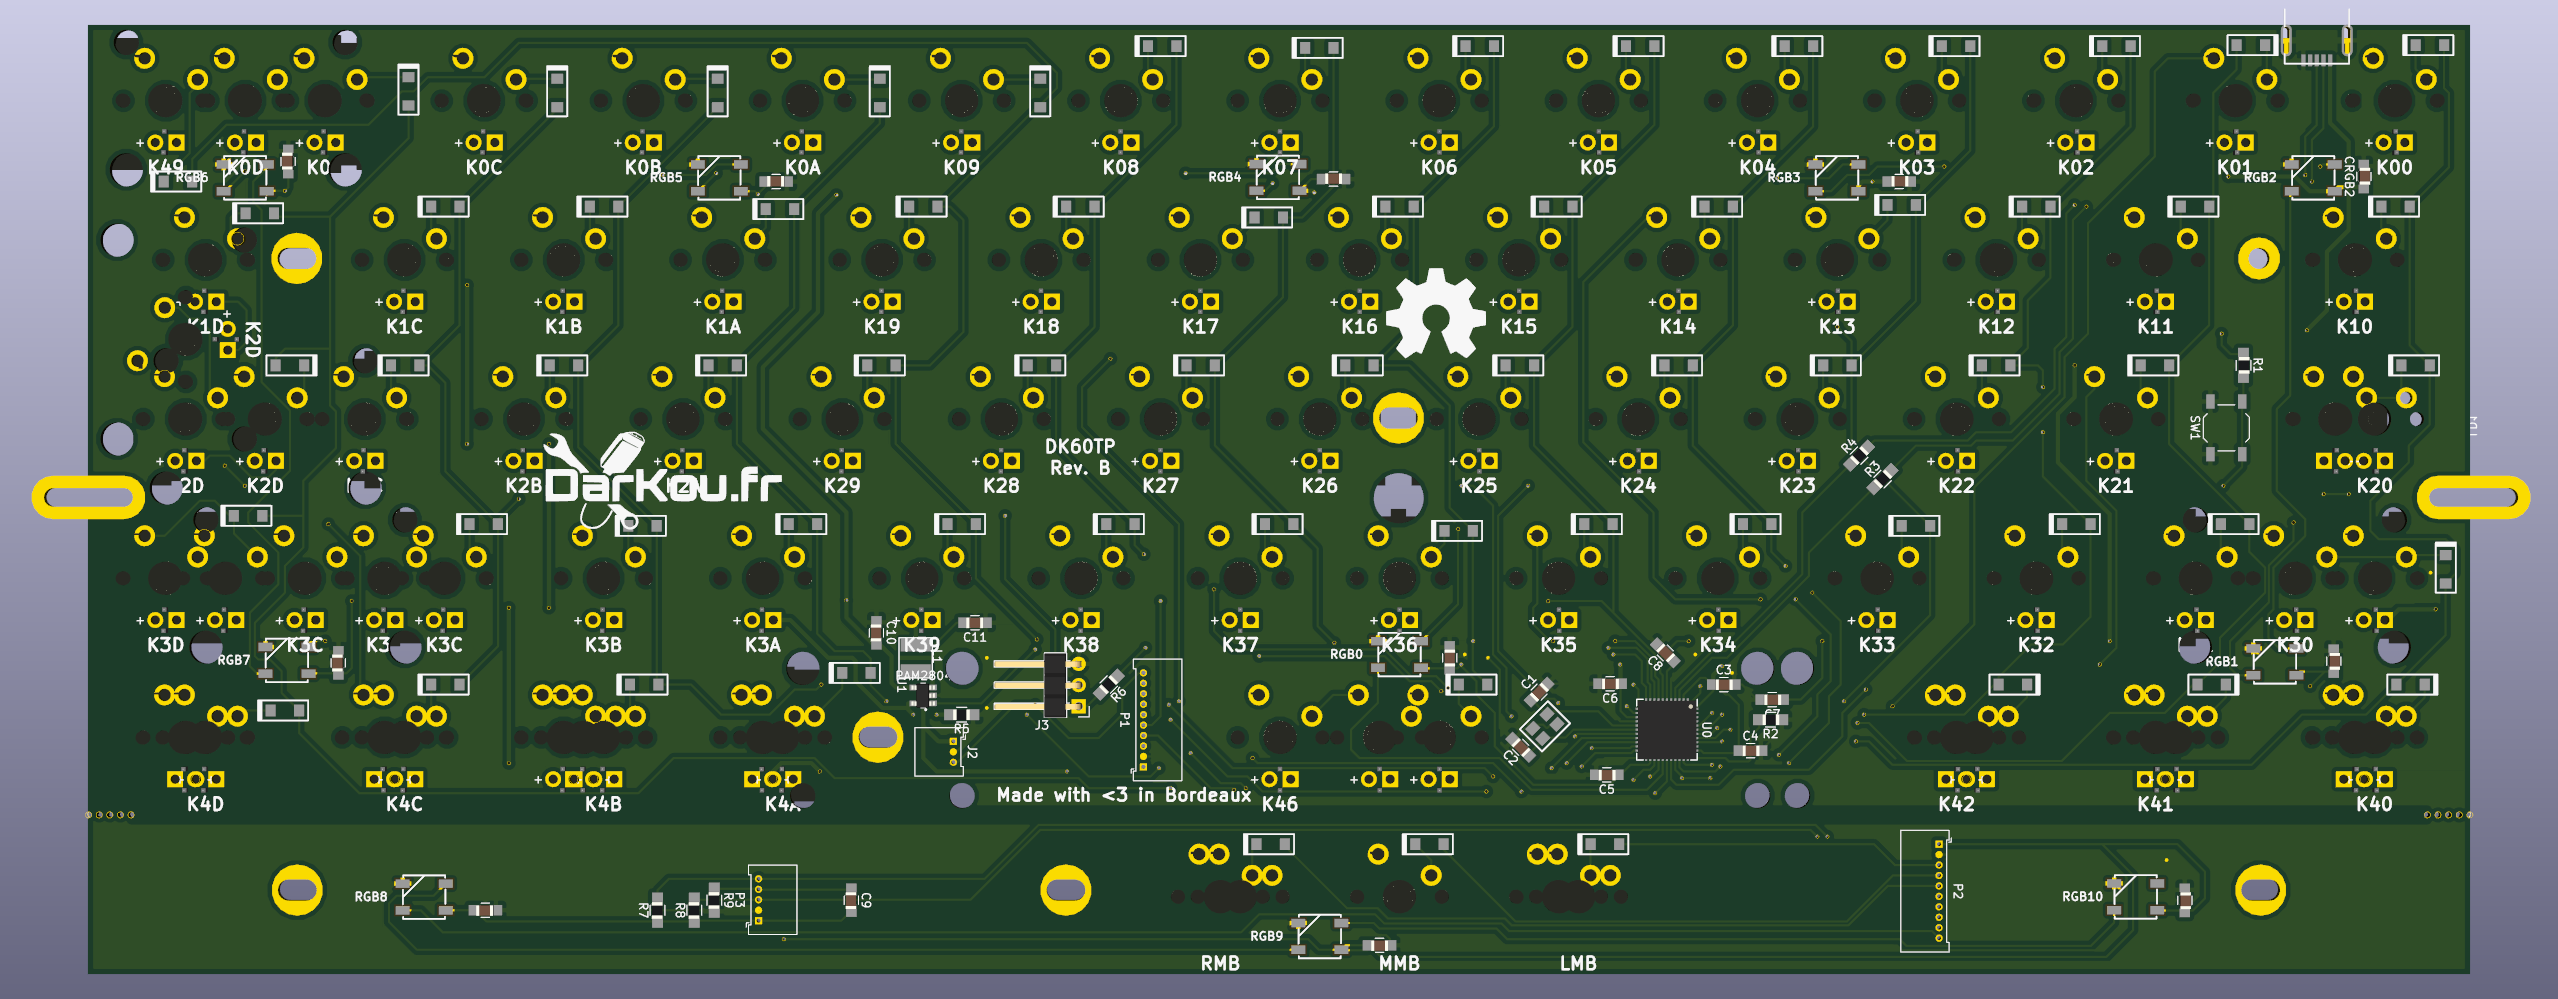Click the K3A key label
The height and width of the screenshot is (999, 2558).
[x=762, y=644]
